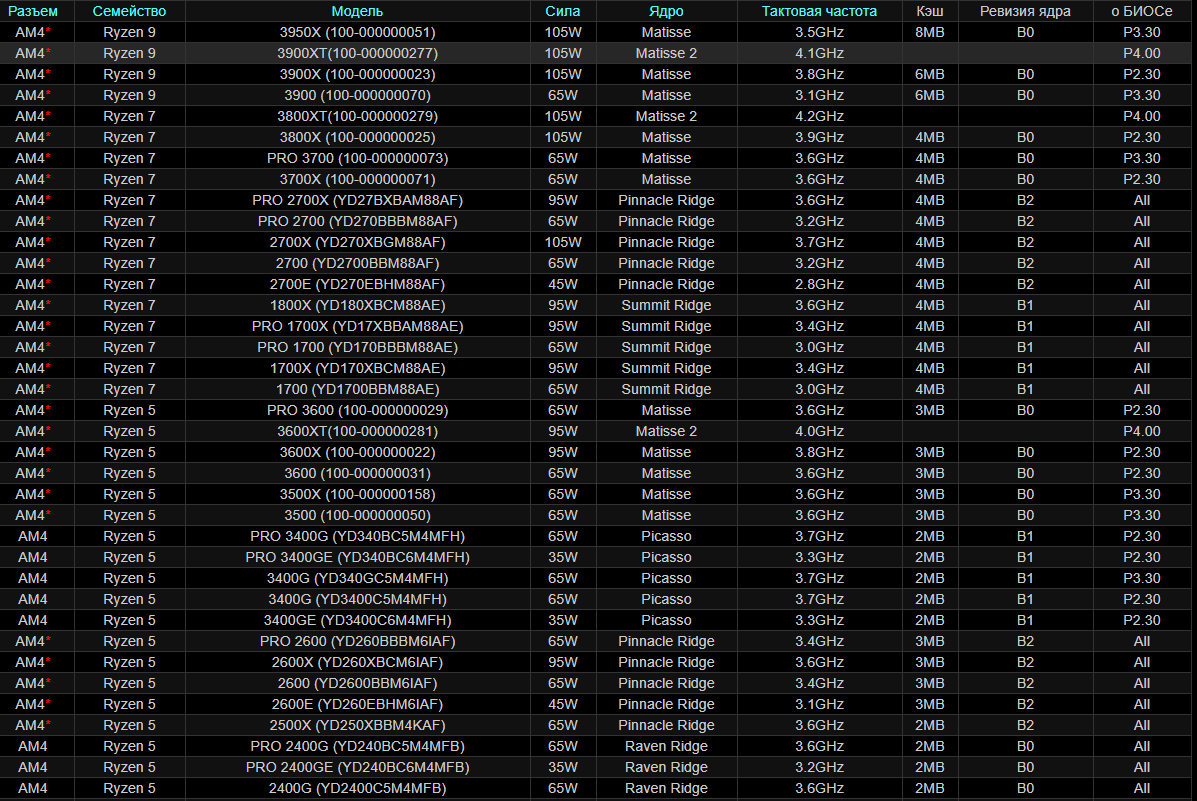Screen dimensions: 1197x801
Task: Select the 3600XT(100-000000281) cell
Action: click(x=357, y=431)
